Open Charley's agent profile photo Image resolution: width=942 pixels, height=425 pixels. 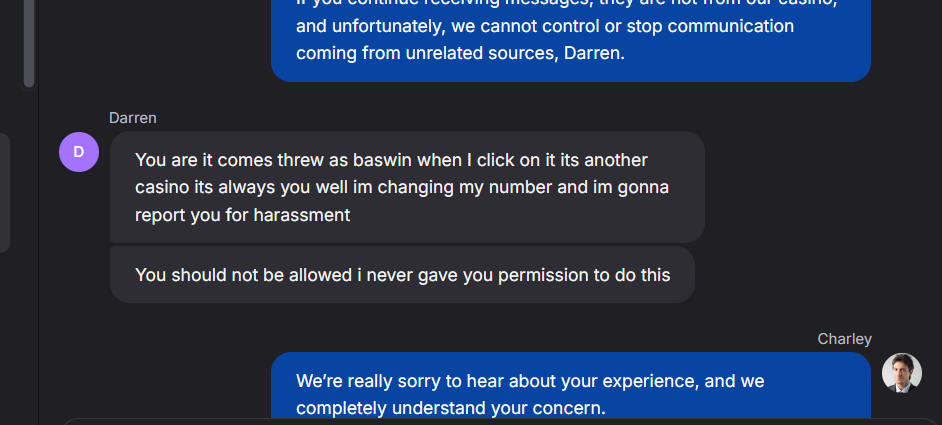tap(901, 373)
